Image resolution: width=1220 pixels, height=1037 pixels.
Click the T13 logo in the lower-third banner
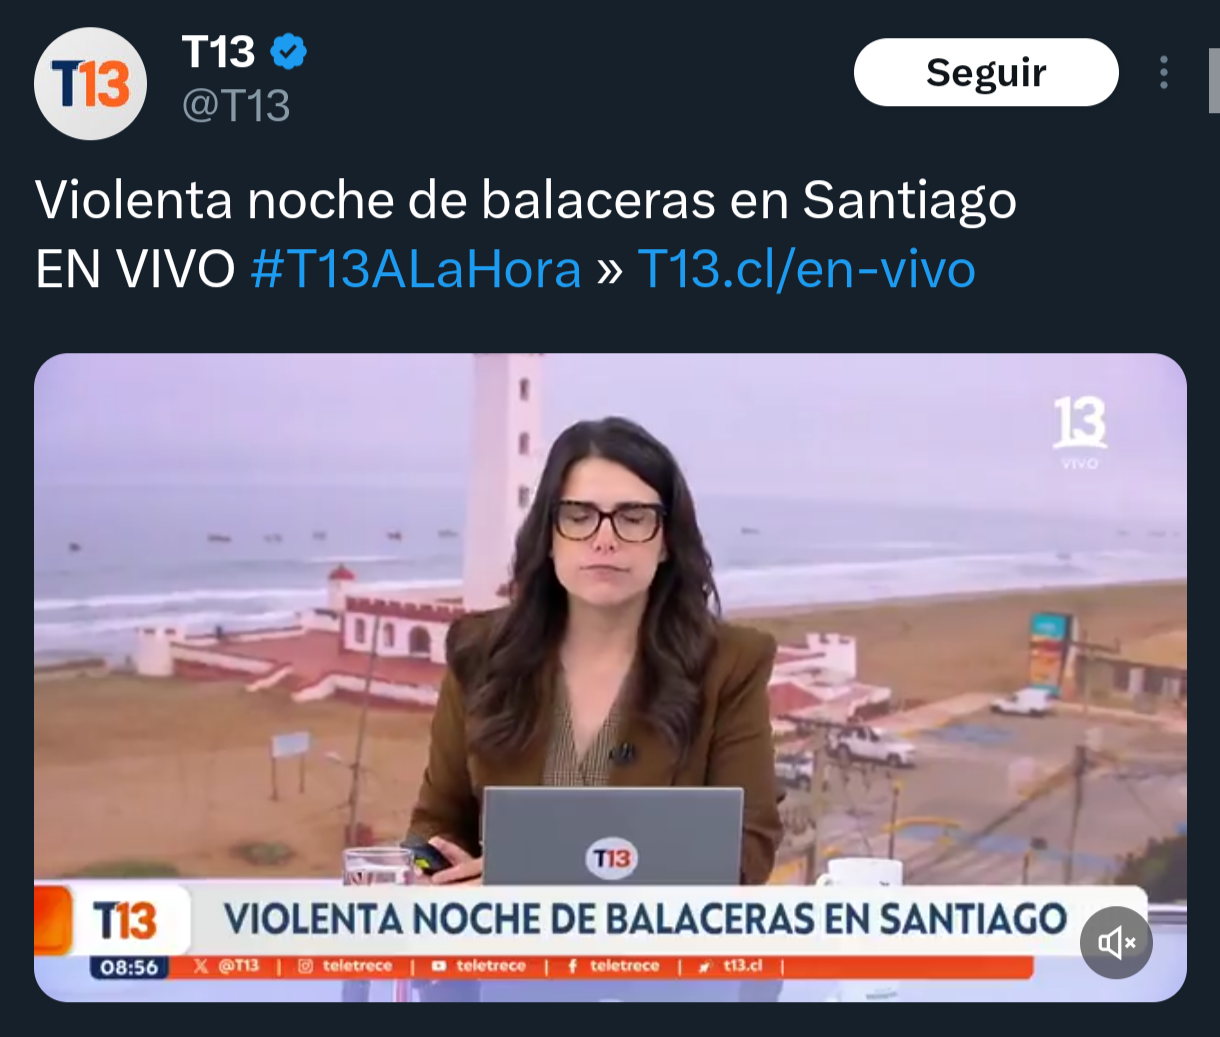coord(124,920)
